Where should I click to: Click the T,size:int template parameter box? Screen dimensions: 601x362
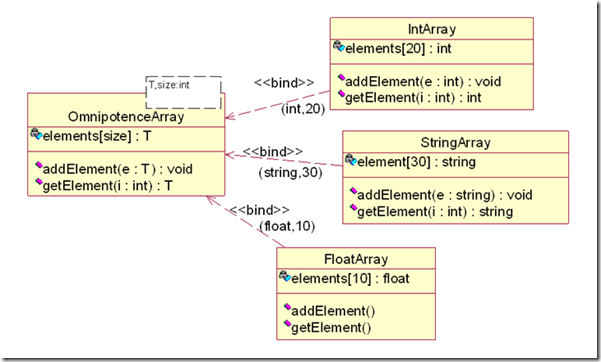click(184, 92)
